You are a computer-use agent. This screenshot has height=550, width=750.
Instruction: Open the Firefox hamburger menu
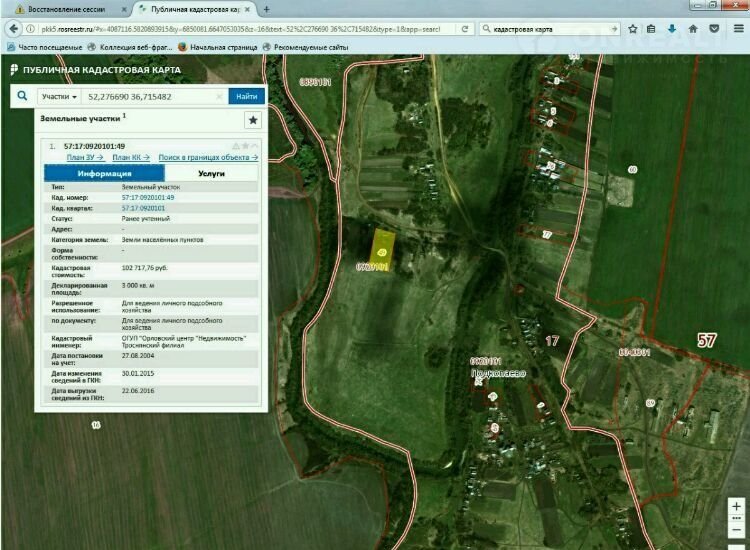click(739, 29)
